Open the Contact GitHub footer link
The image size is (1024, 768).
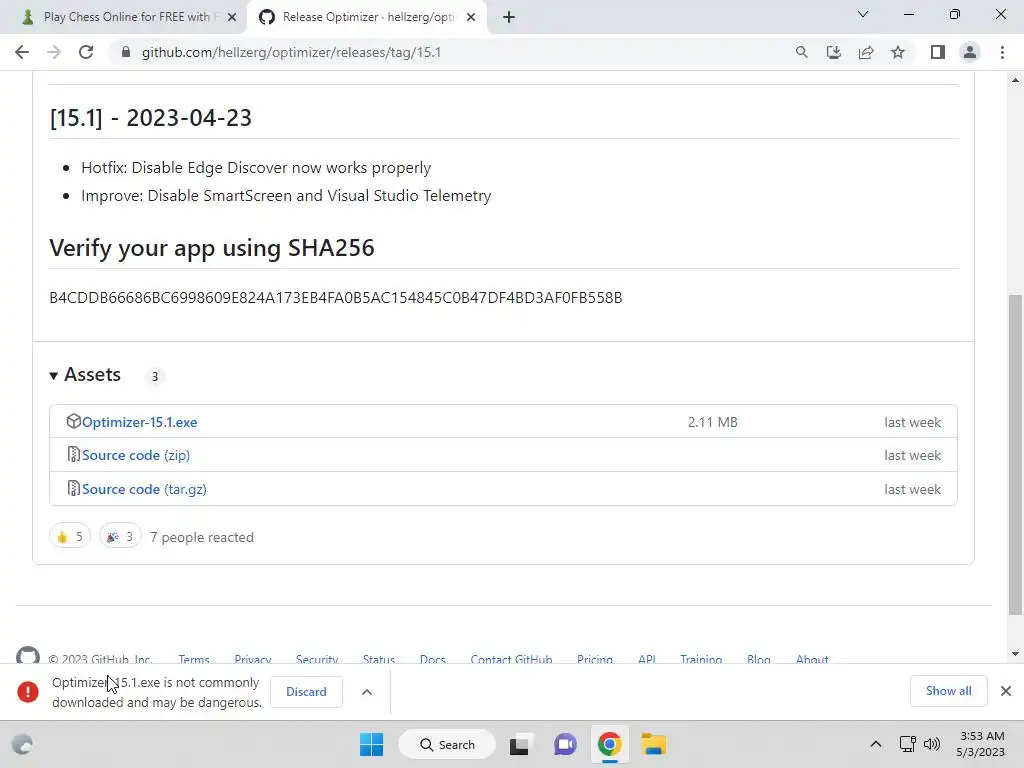point(511,659)
